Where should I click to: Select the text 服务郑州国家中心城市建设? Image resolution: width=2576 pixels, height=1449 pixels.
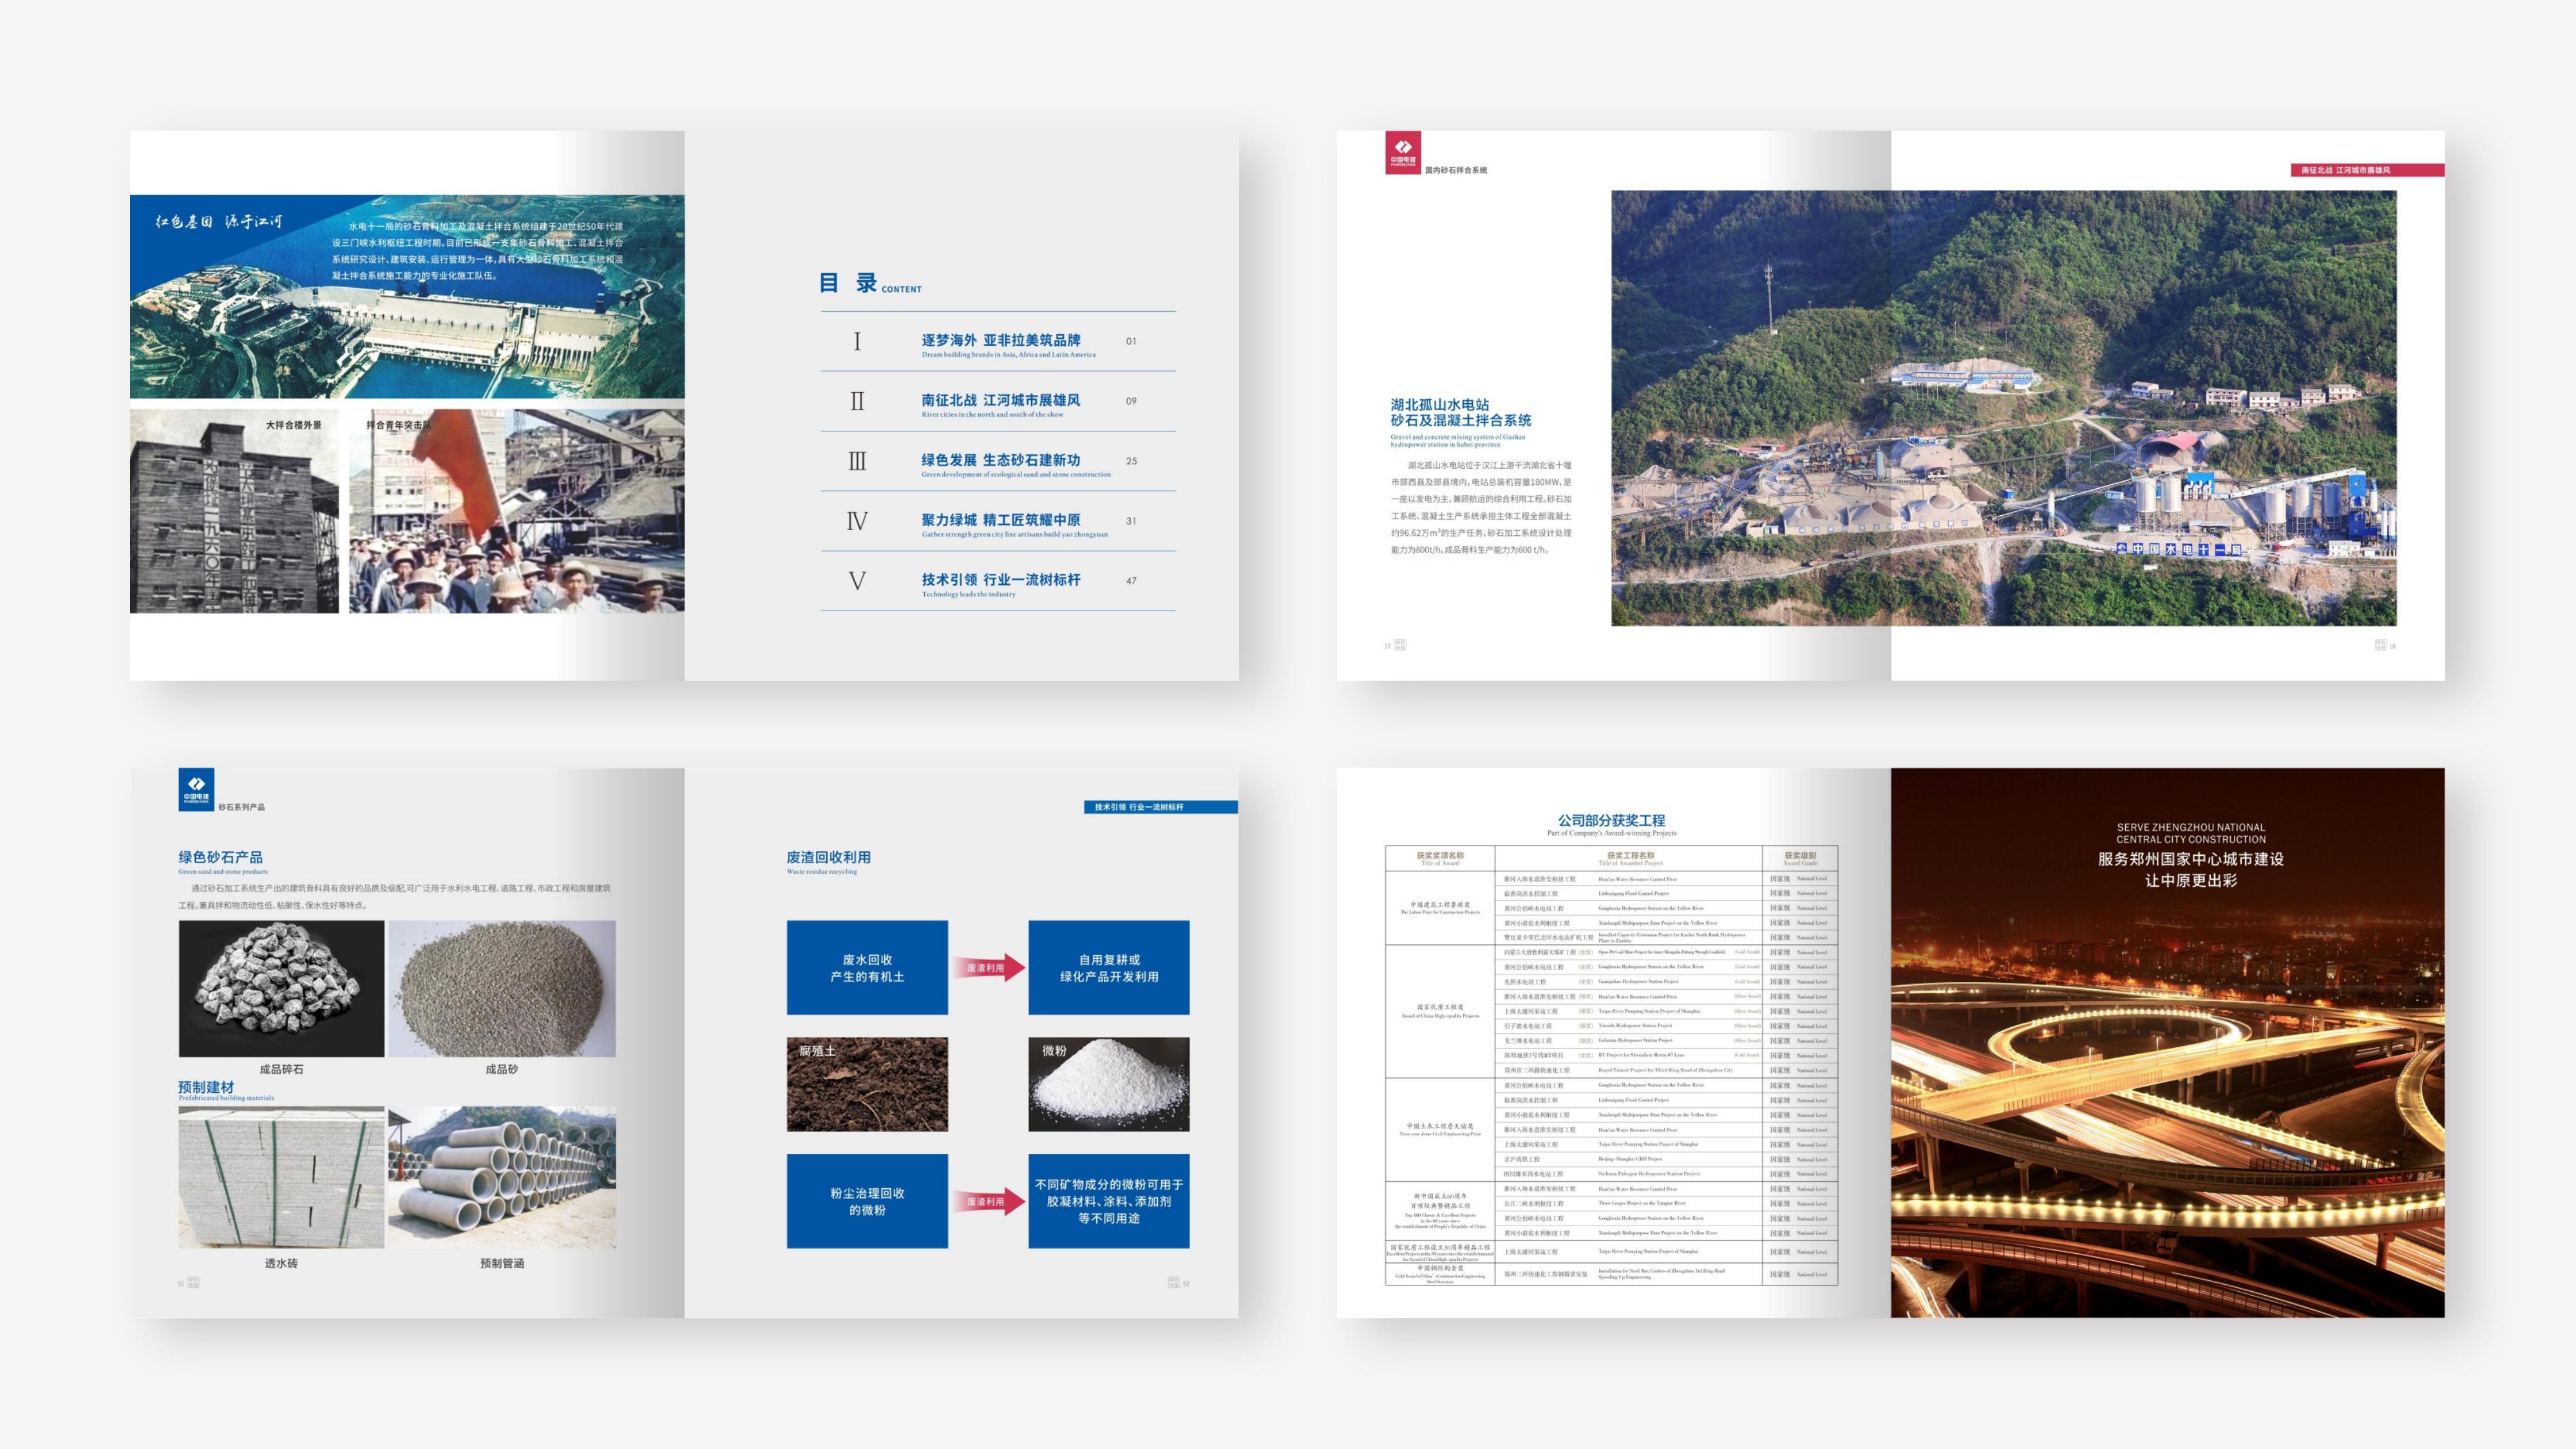tap(2190, 859)
